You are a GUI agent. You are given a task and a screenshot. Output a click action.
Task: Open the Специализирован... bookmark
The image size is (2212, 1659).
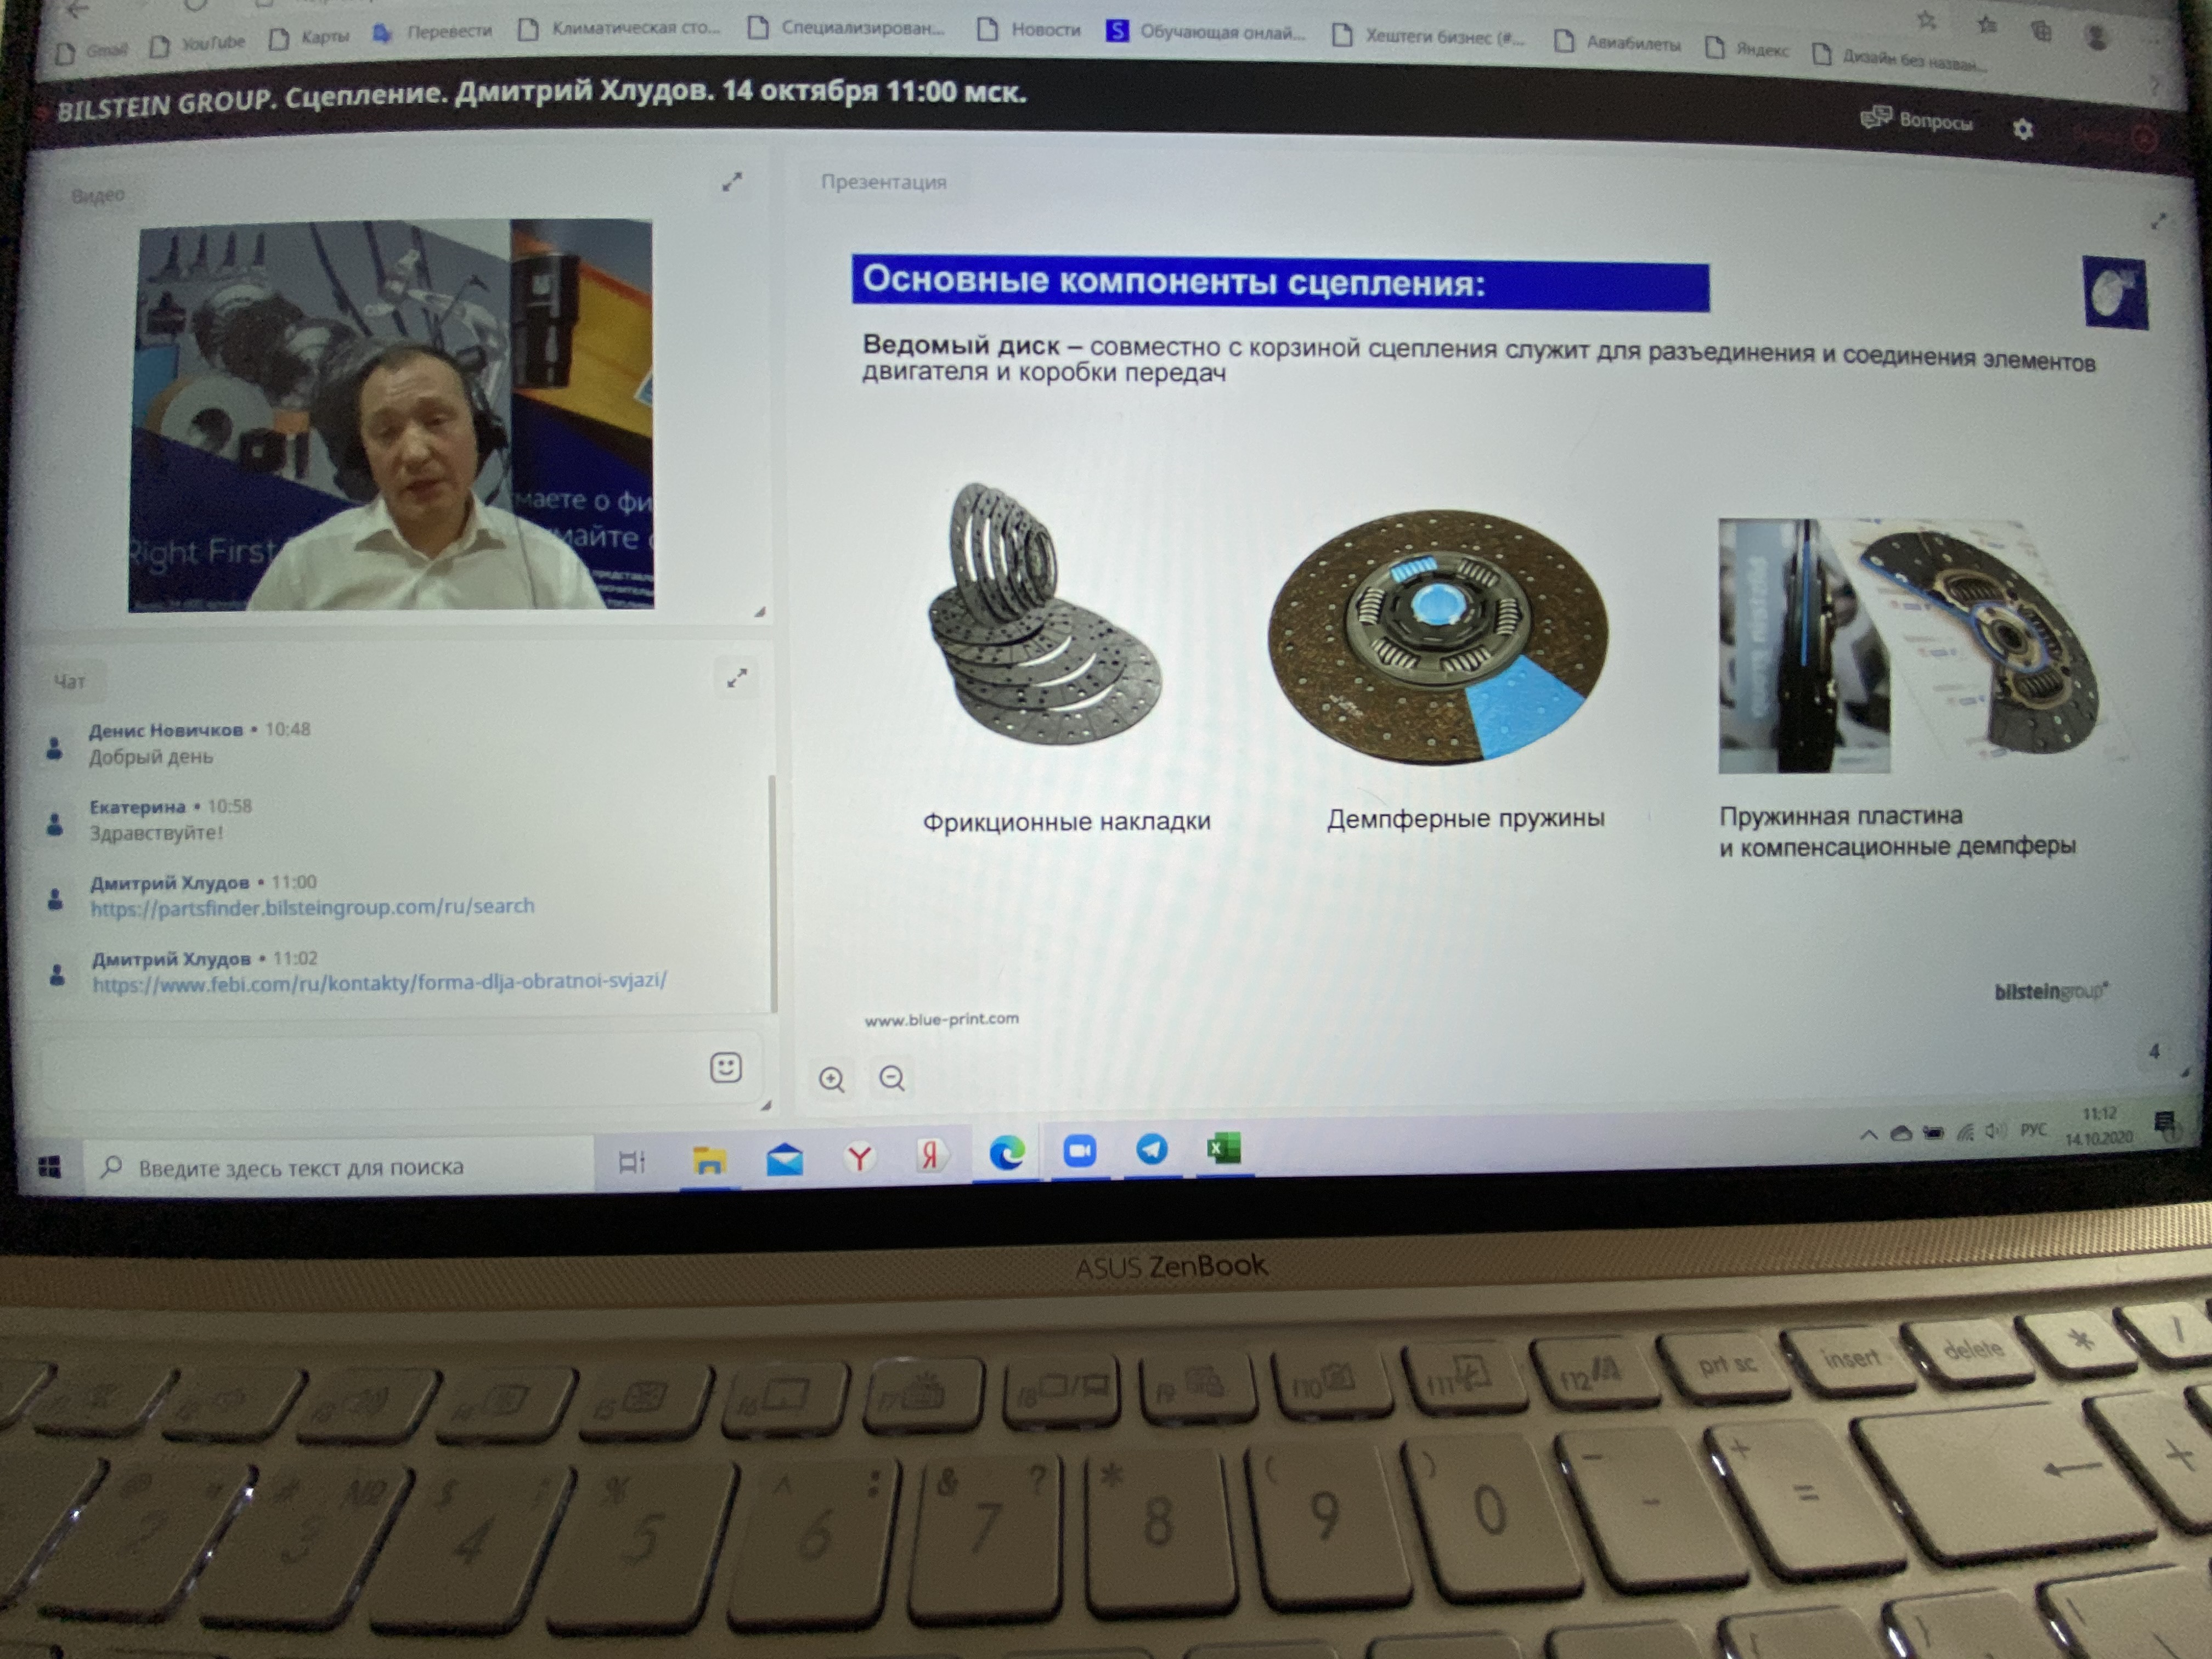847,27
